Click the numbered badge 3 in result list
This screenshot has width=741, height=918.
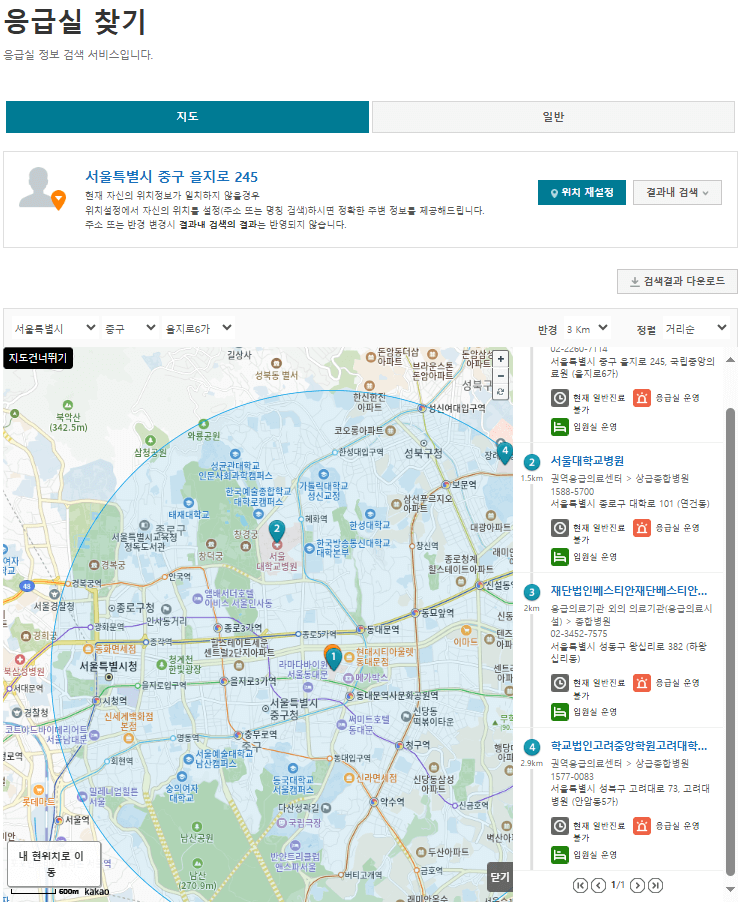pyautogui.click(x=531, y=592)
